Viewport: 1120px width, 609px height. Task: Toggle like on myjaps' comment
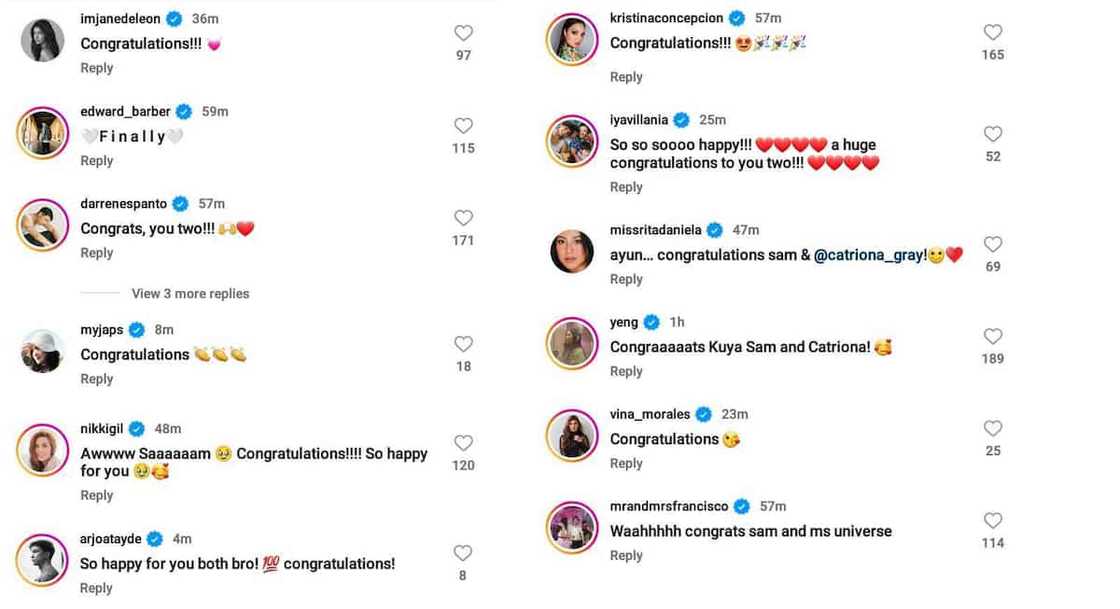click(463, 344)
